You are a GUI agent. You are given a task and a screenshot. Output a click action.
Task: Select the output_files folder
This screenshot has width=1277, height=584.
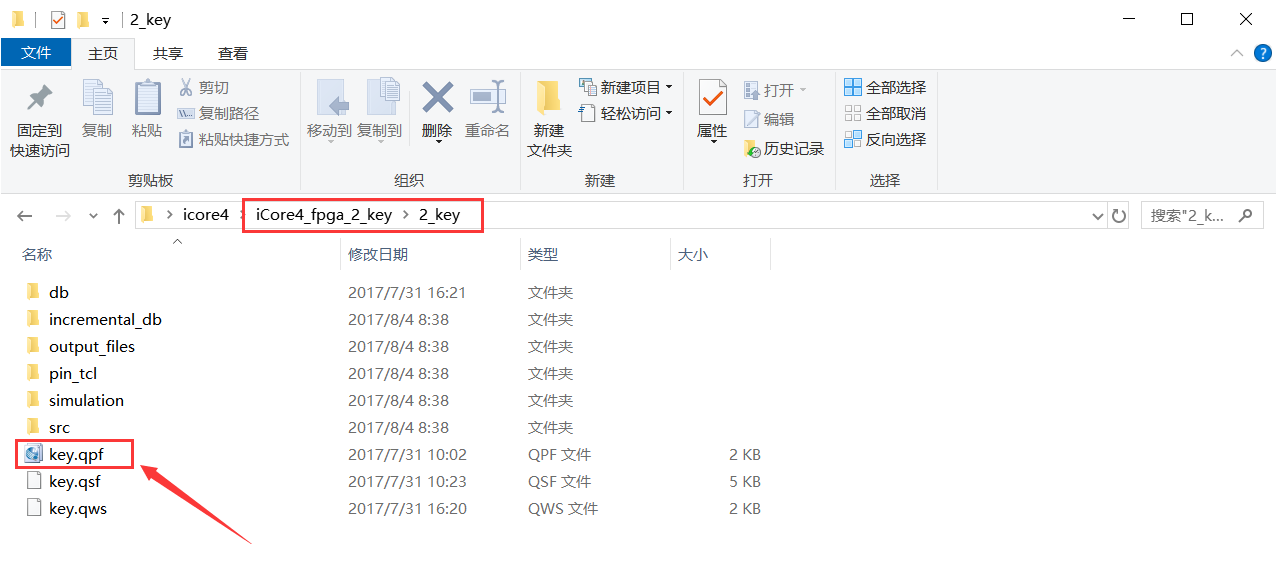click(91, 346)
